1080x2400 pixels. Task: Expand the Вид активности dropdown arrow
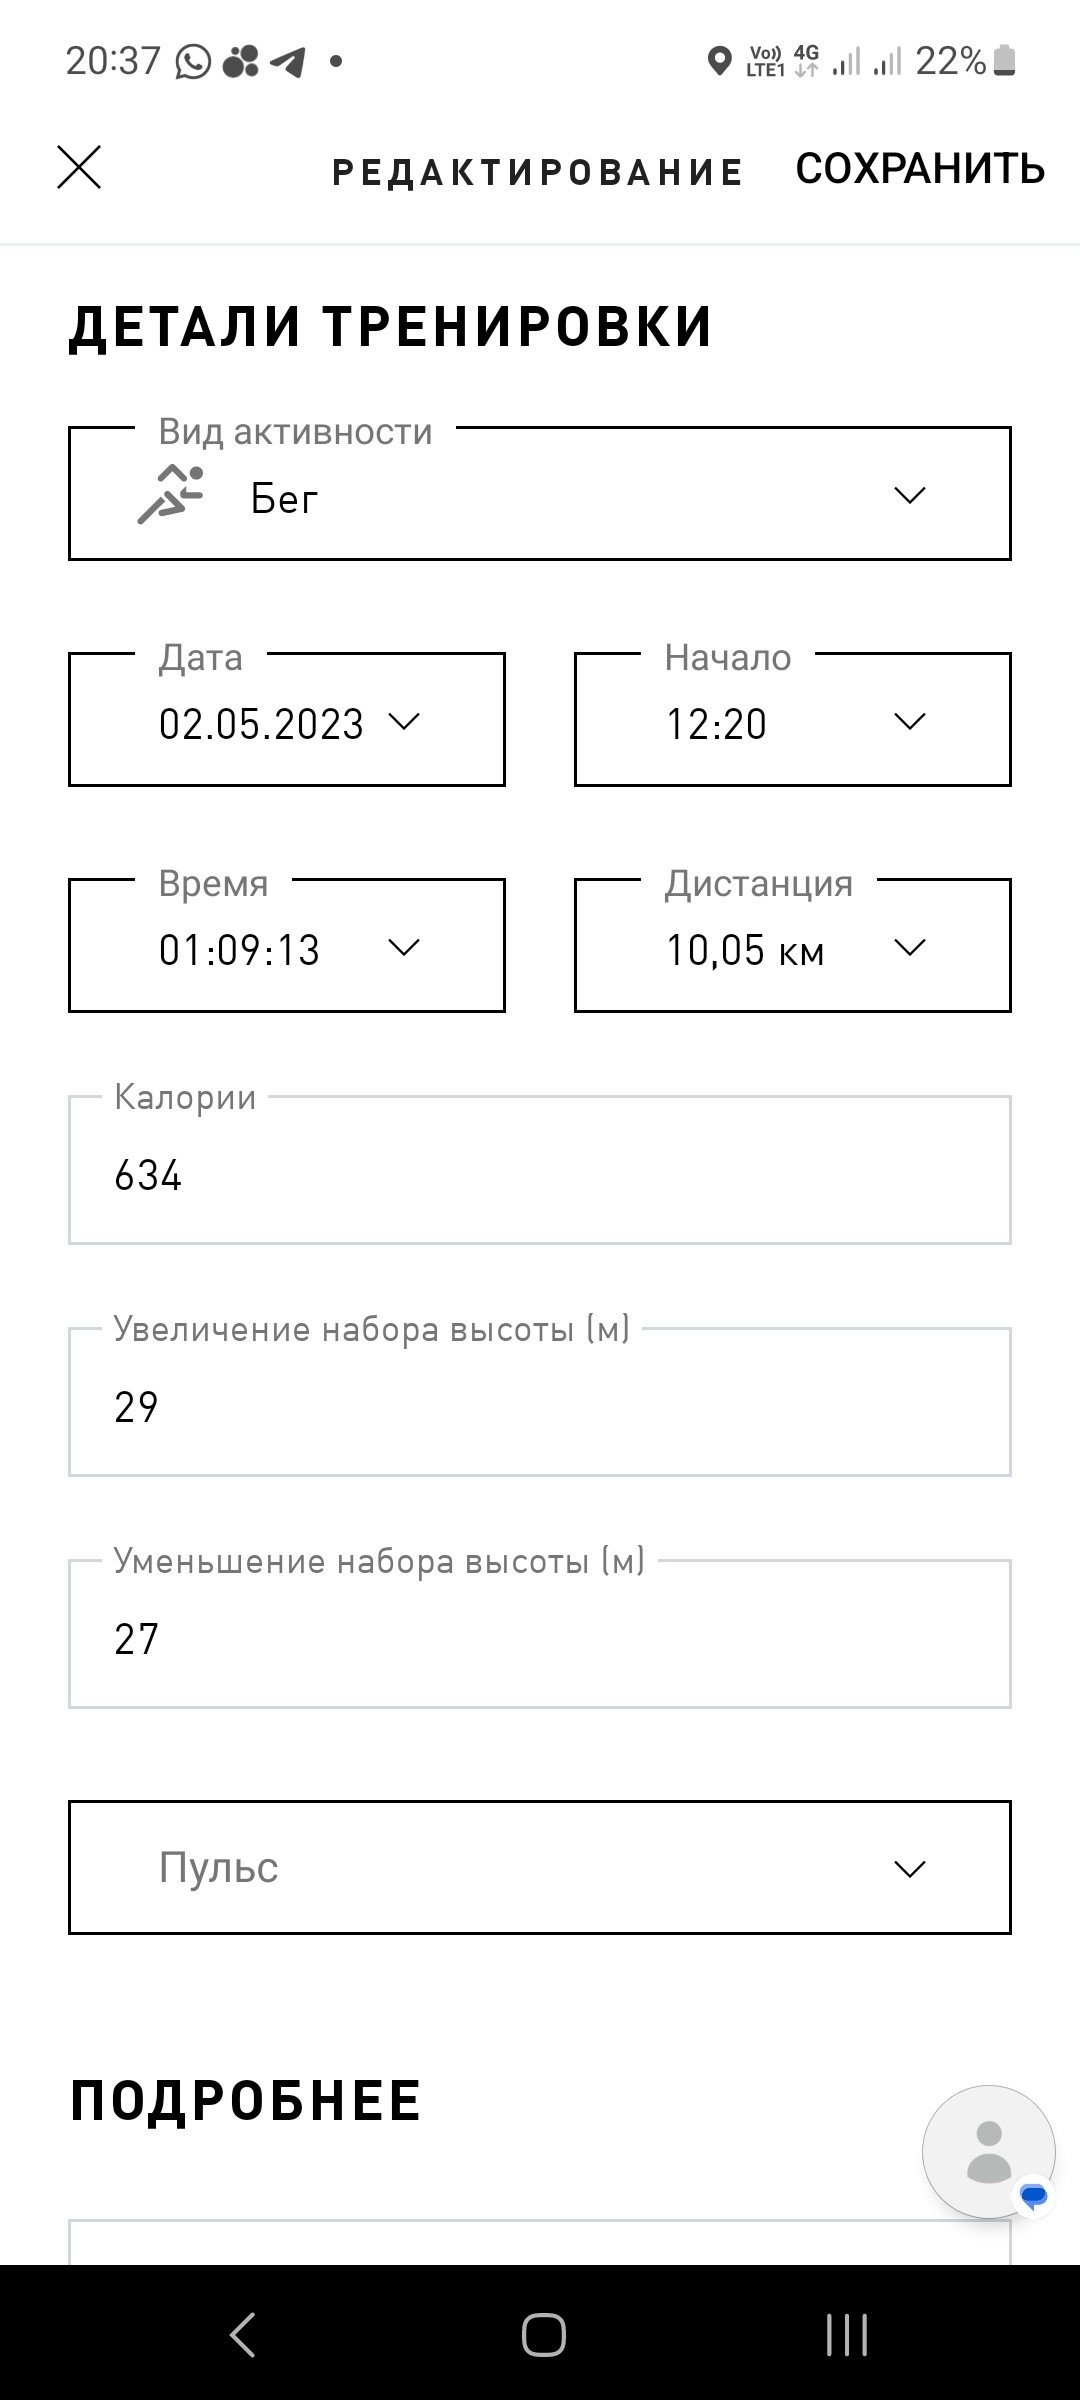[909, 494]
